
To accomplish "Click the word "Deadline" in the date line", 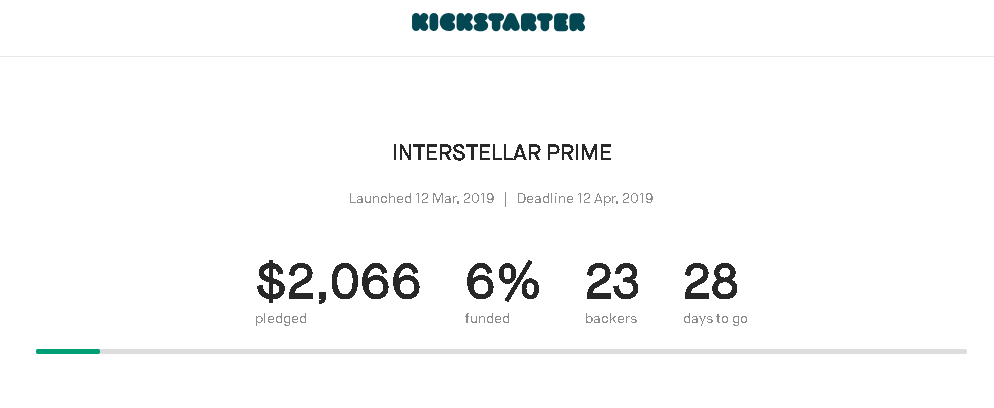I will (545, 198).
